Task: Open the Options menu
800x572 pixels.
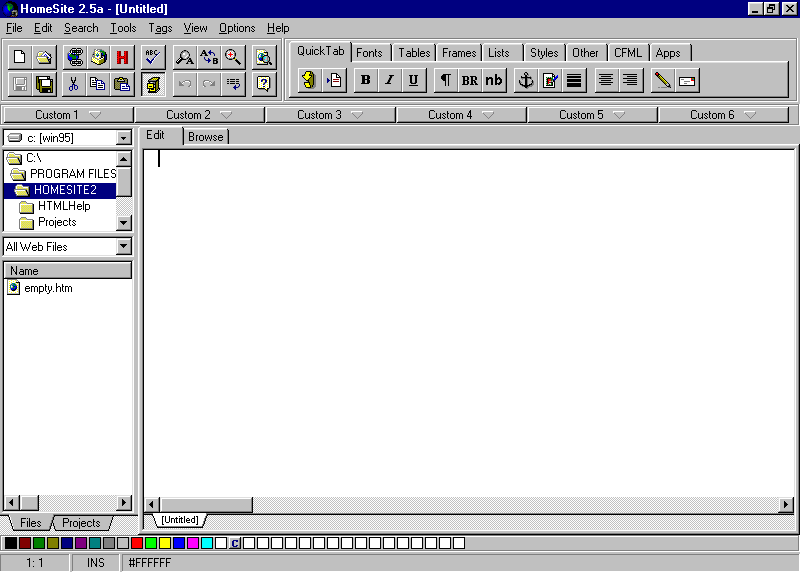Action: pos(237,28)
